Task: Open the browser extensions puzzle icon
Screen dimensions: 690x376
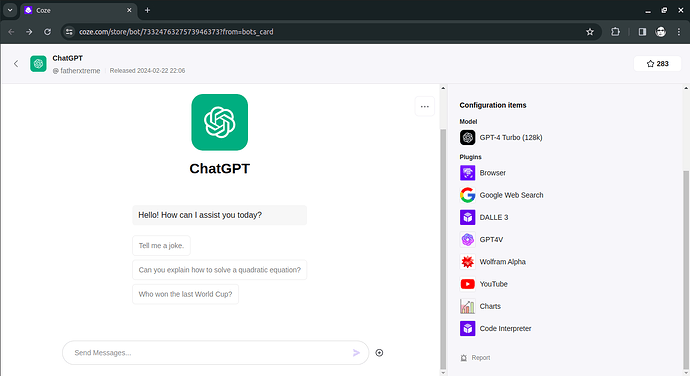Action: click(x=615, y=32)
